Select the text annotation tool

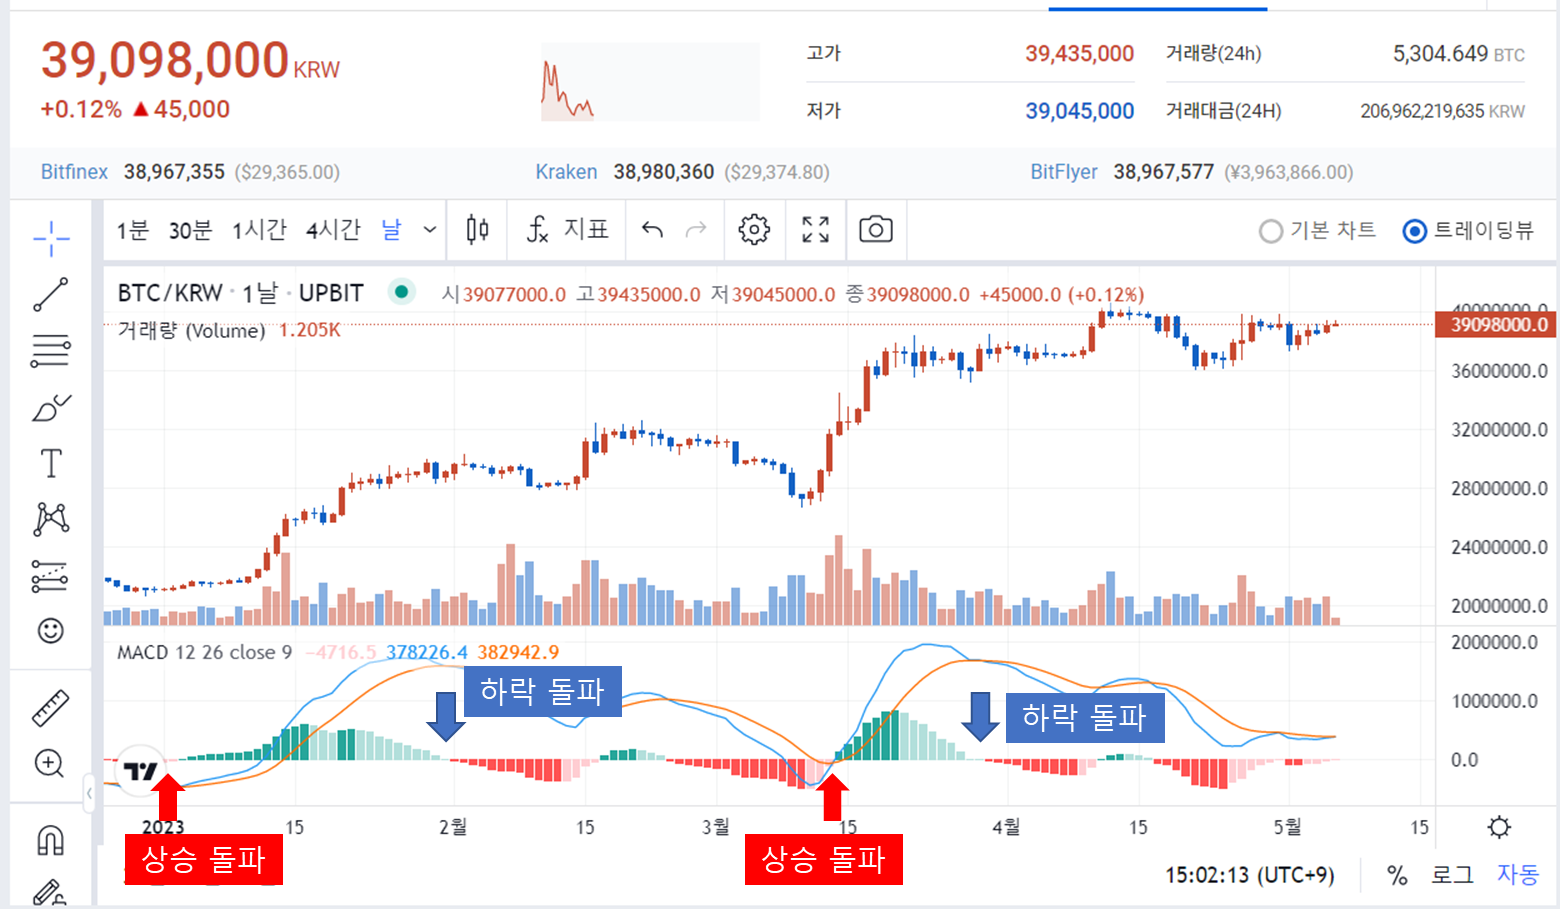(51, 463)
